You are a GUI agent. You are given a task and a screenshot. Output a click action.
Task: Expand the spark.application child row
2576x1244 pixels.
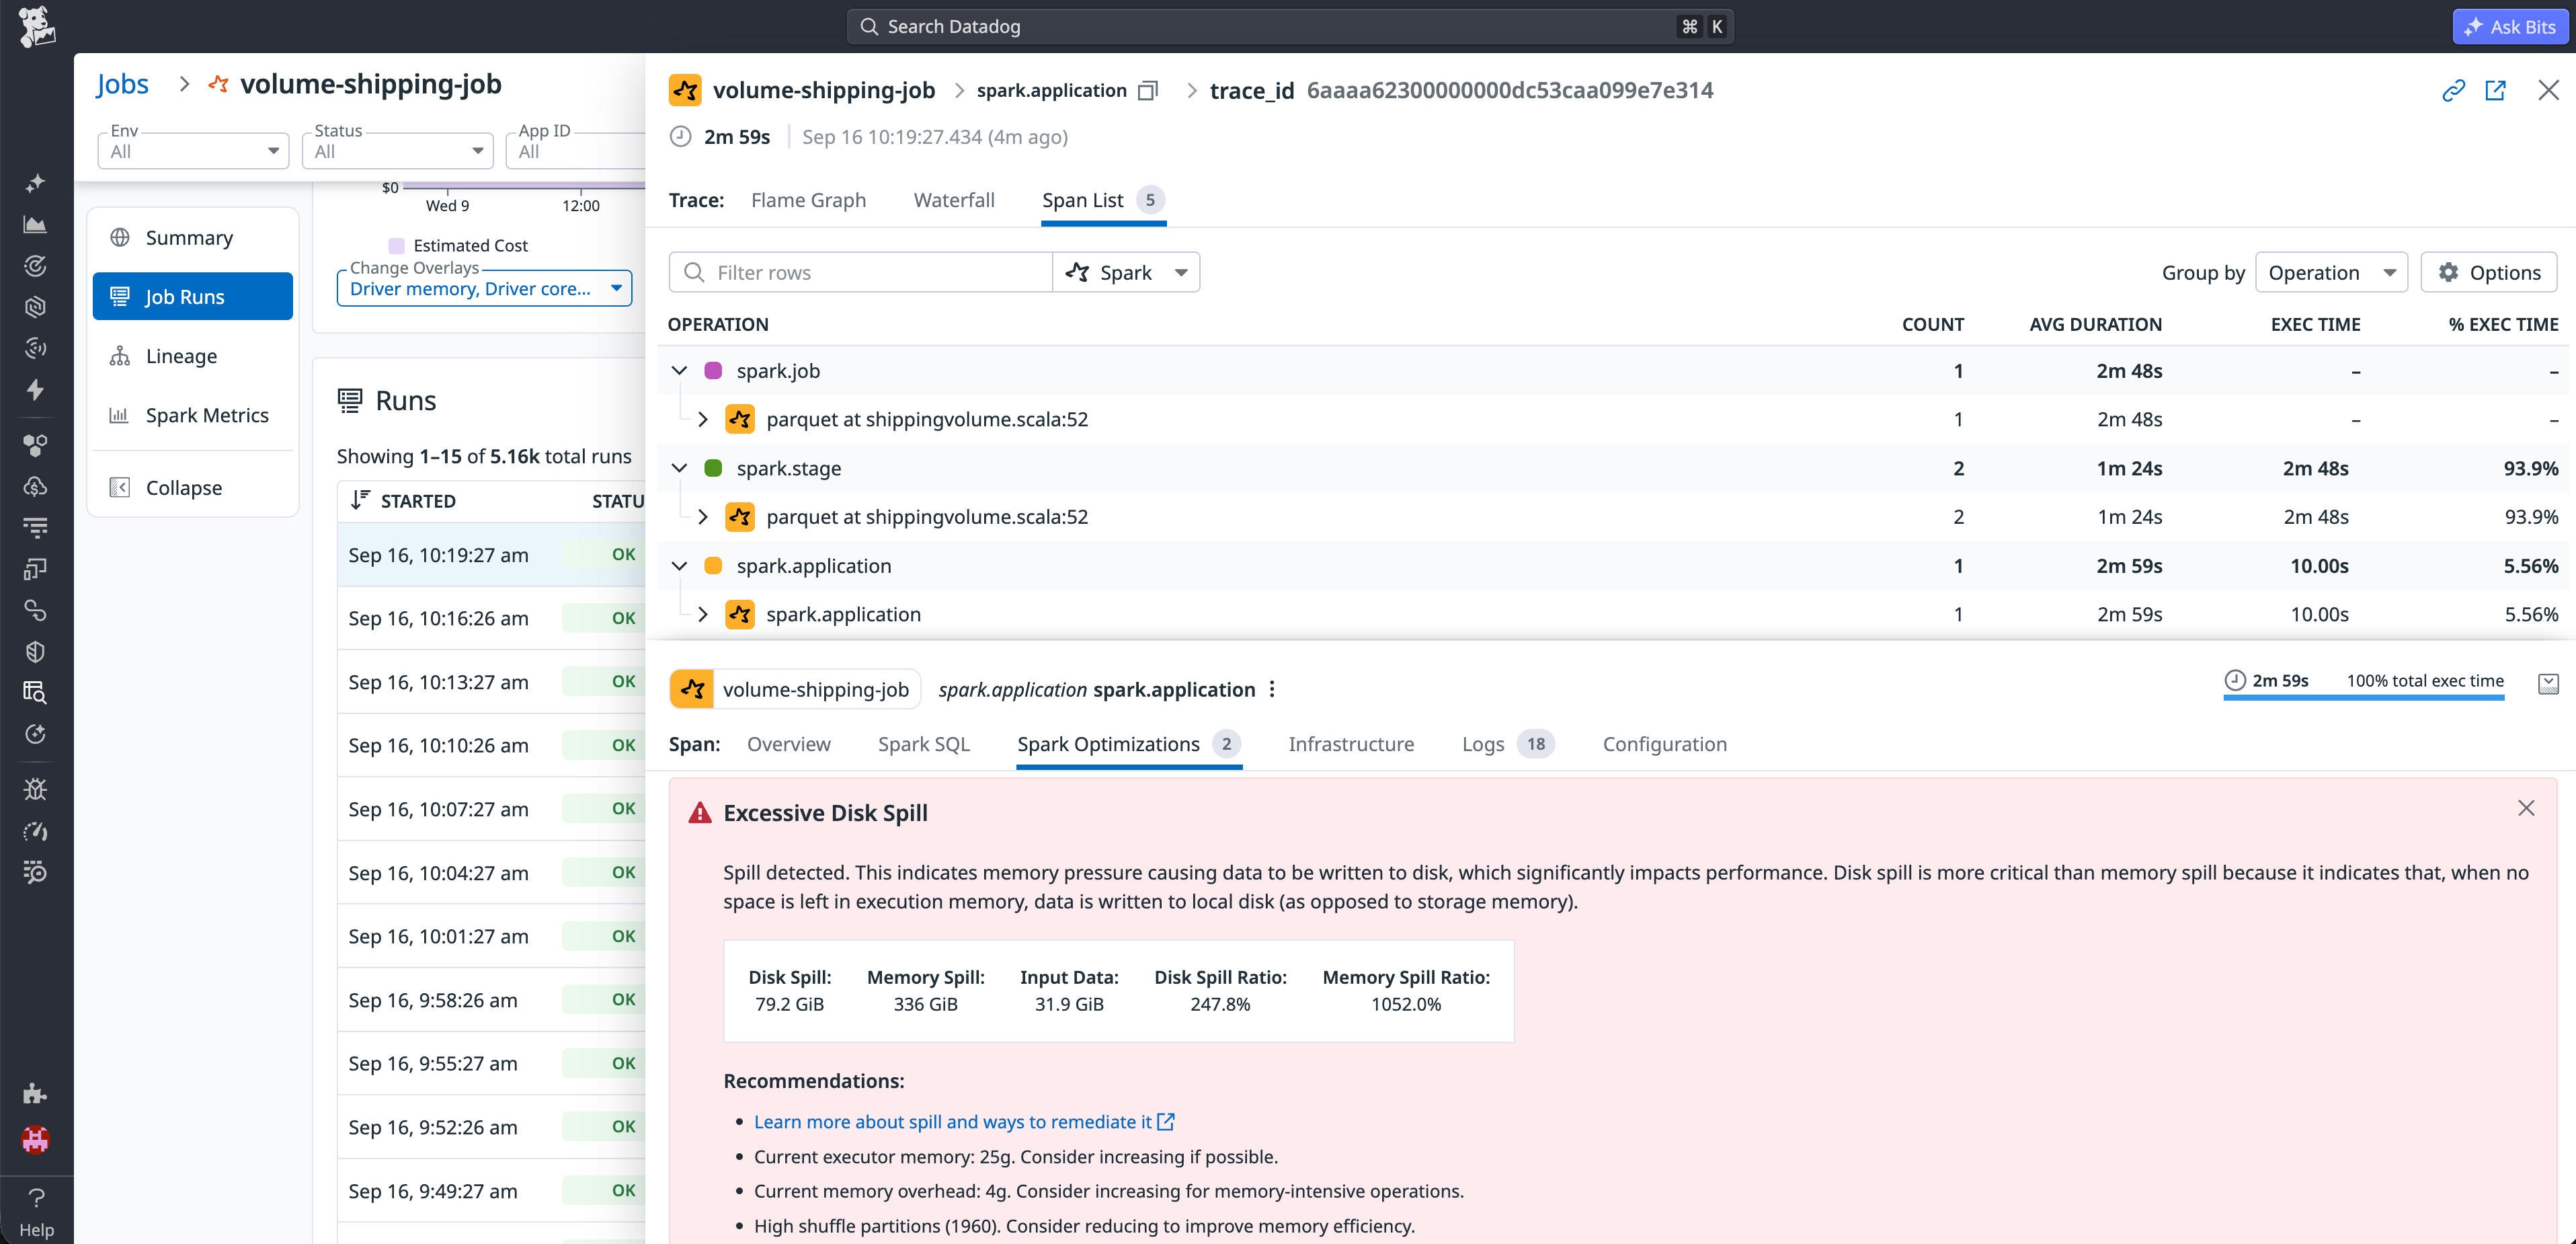(703, 614)
